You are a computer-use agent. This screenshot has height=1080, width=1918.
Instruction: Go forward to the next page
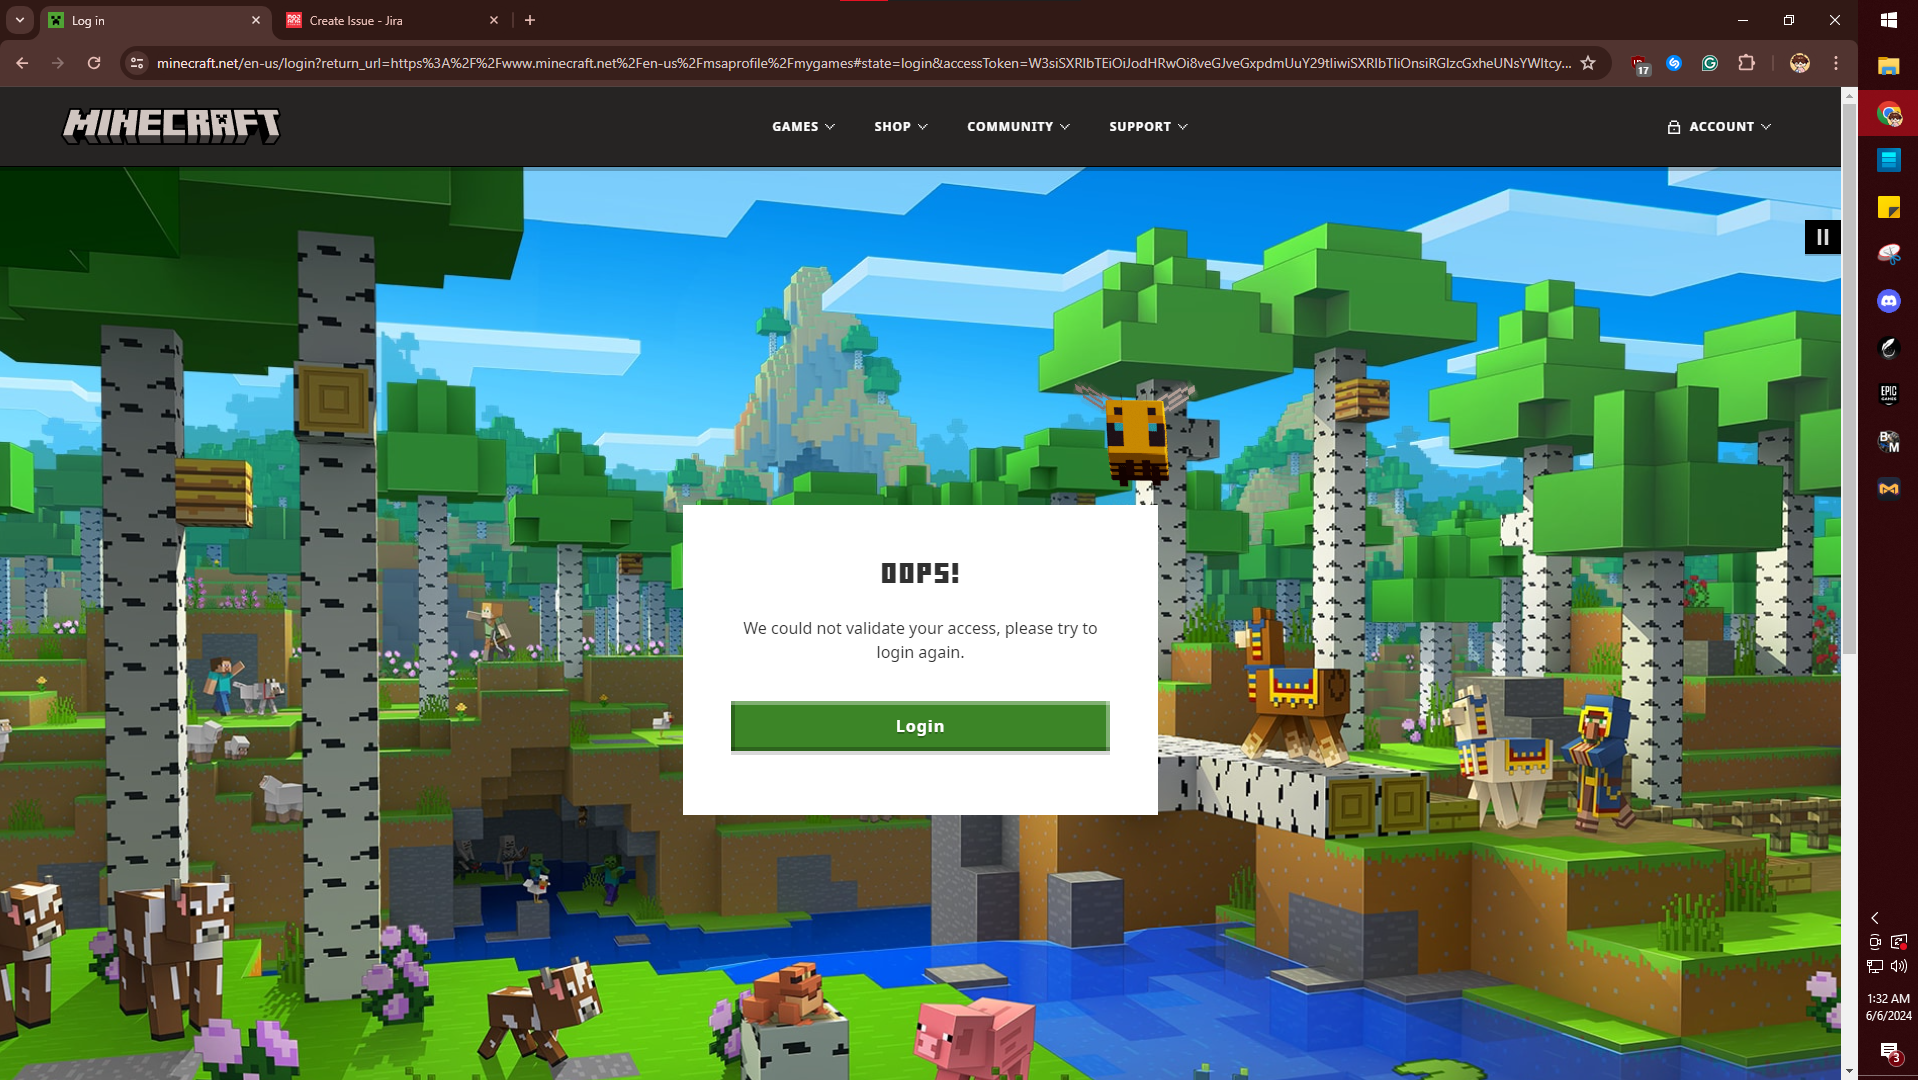point(58,63)
